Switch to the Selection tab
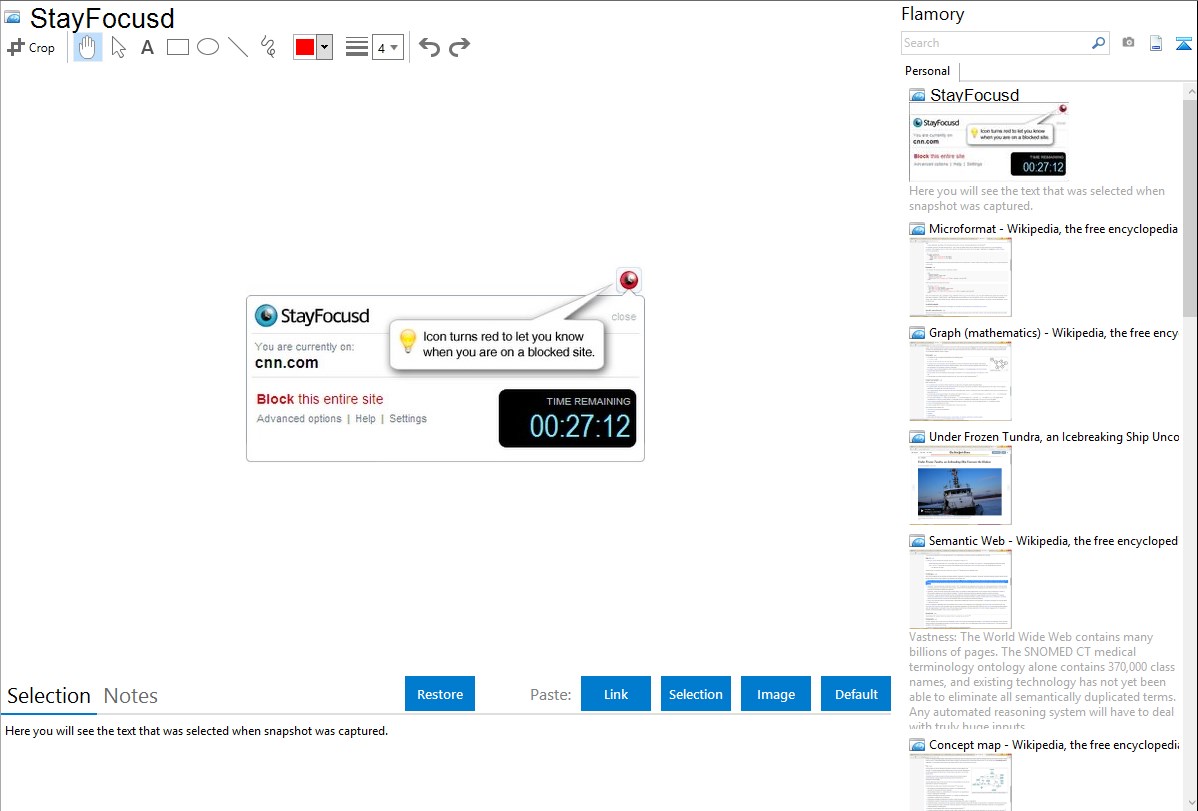This screenshot has height=811, width=1198. [49, 696]
